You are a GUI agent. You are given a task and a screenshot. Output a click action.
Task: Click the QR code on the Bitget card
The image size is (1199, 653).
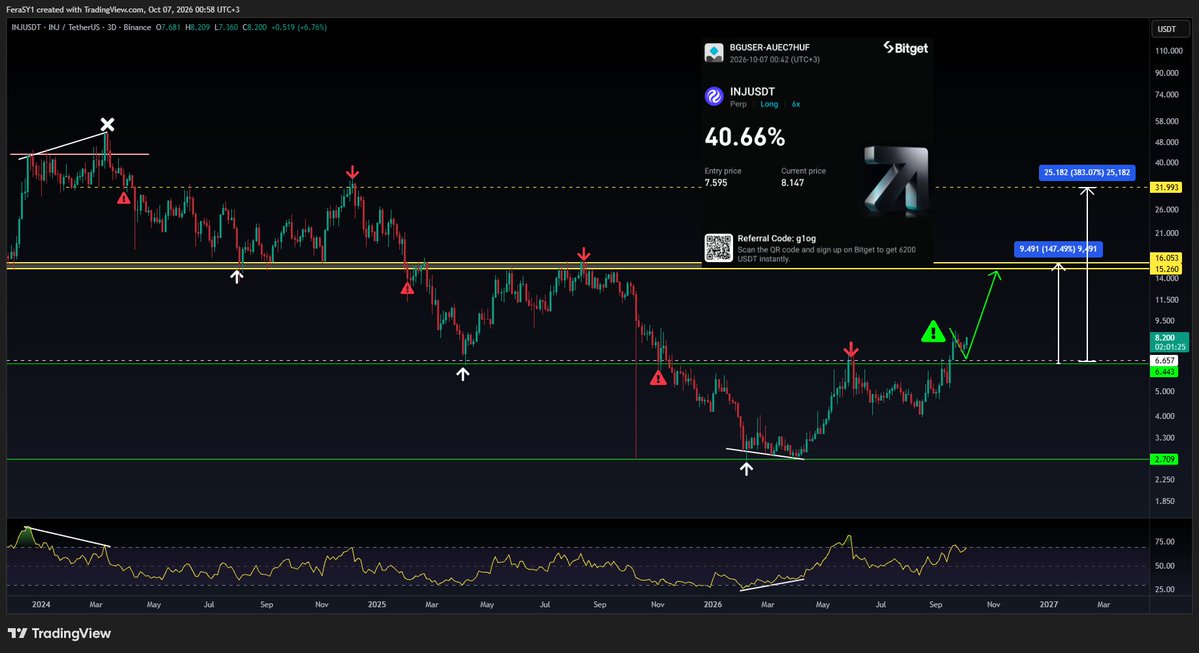click(718, 248)
